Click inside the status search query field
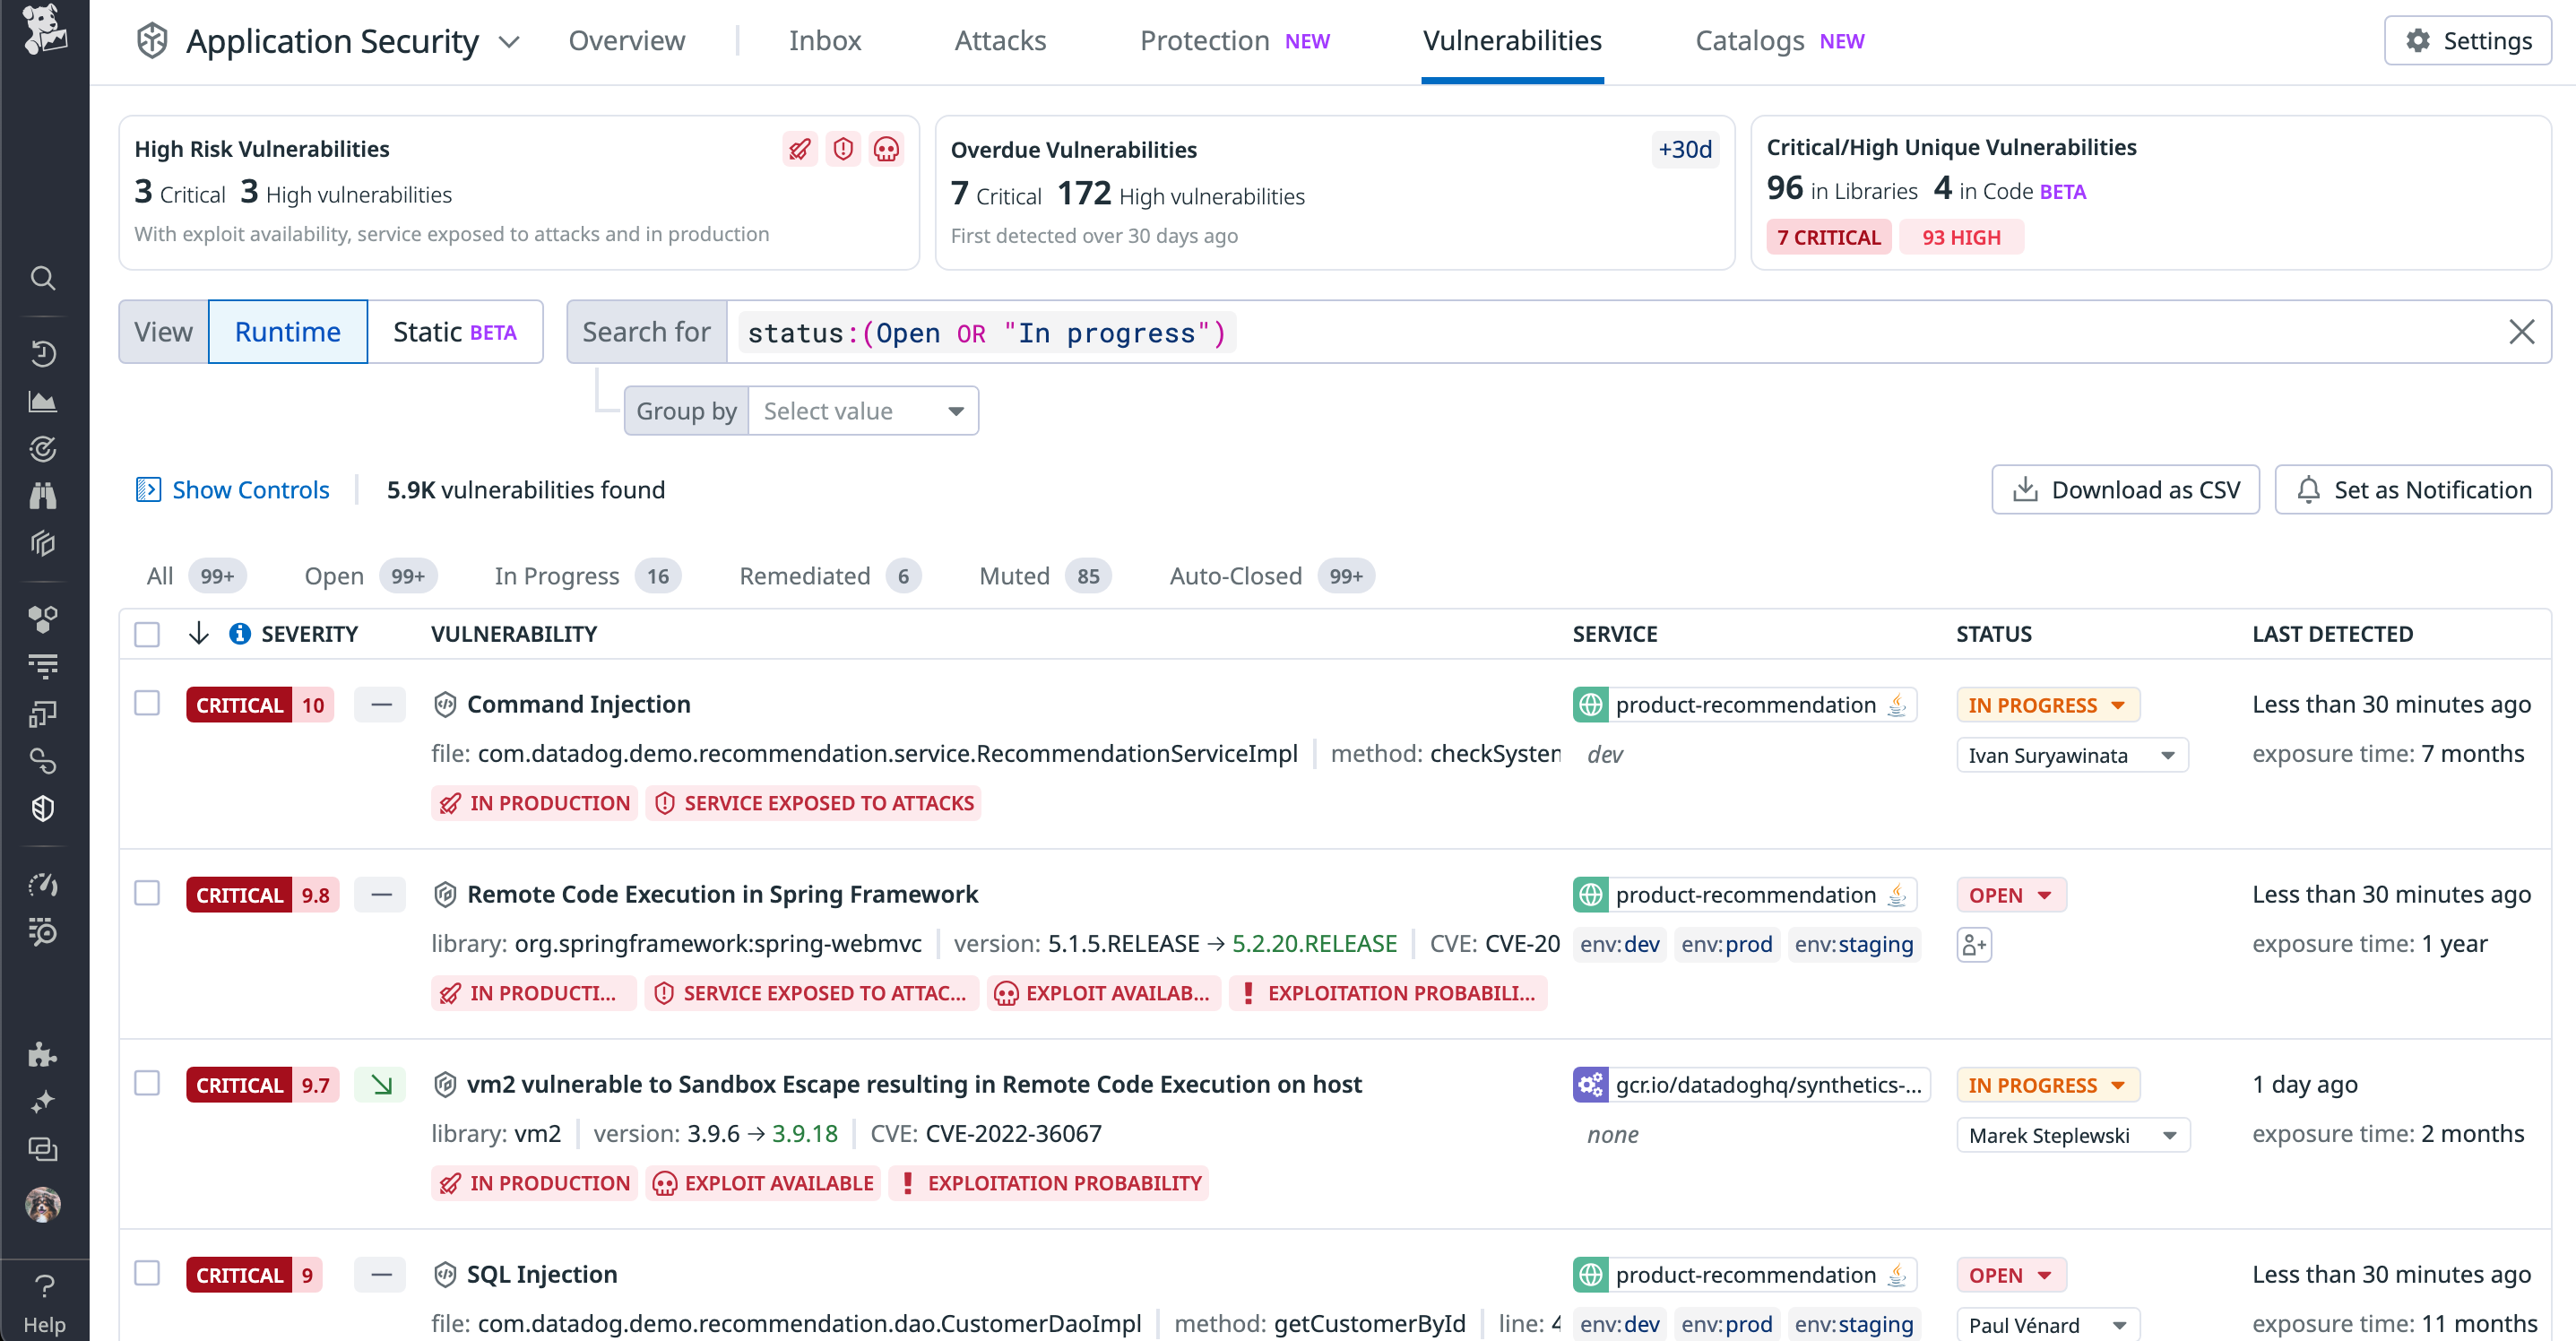This screenshot has height=1341, width=2576. pyautogui.click(x=985, y=332)
